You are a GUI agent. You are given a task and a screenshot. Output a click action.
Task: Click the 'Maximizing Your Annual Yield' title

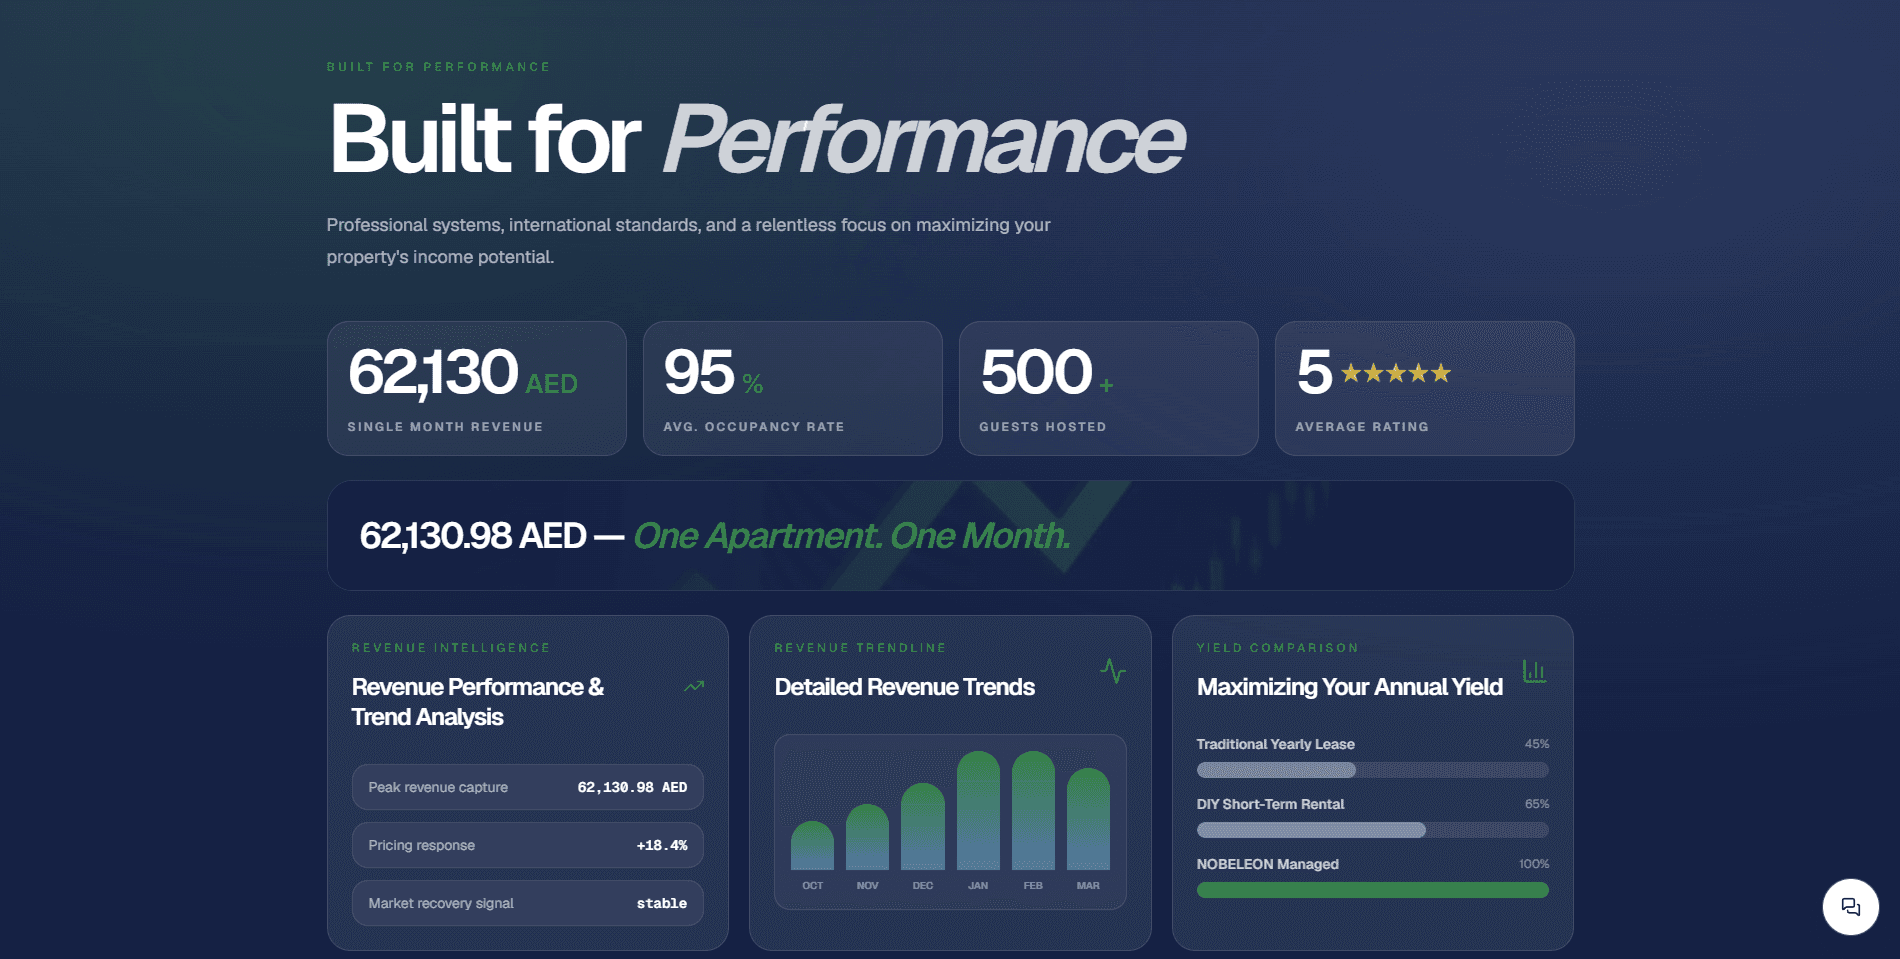click(1350, 687)
